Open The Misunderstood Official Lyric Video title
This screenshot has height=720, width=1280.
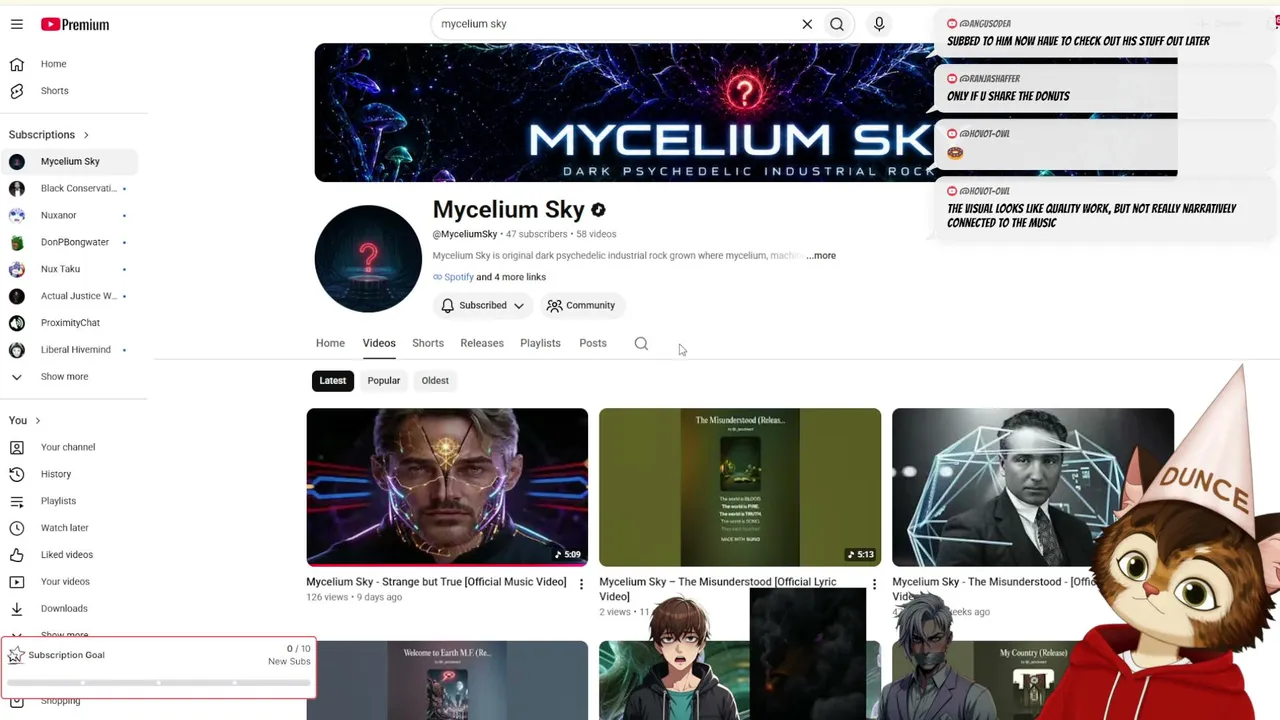pos(718,589)
